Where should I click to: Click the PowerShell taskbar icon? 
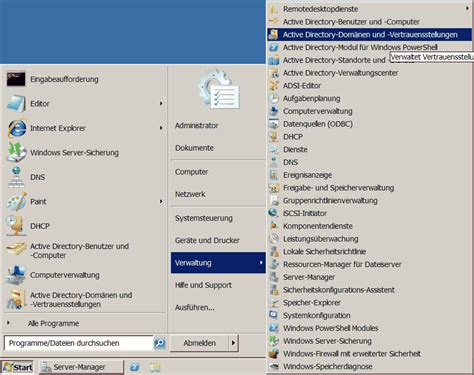click(x=135, y=367)
